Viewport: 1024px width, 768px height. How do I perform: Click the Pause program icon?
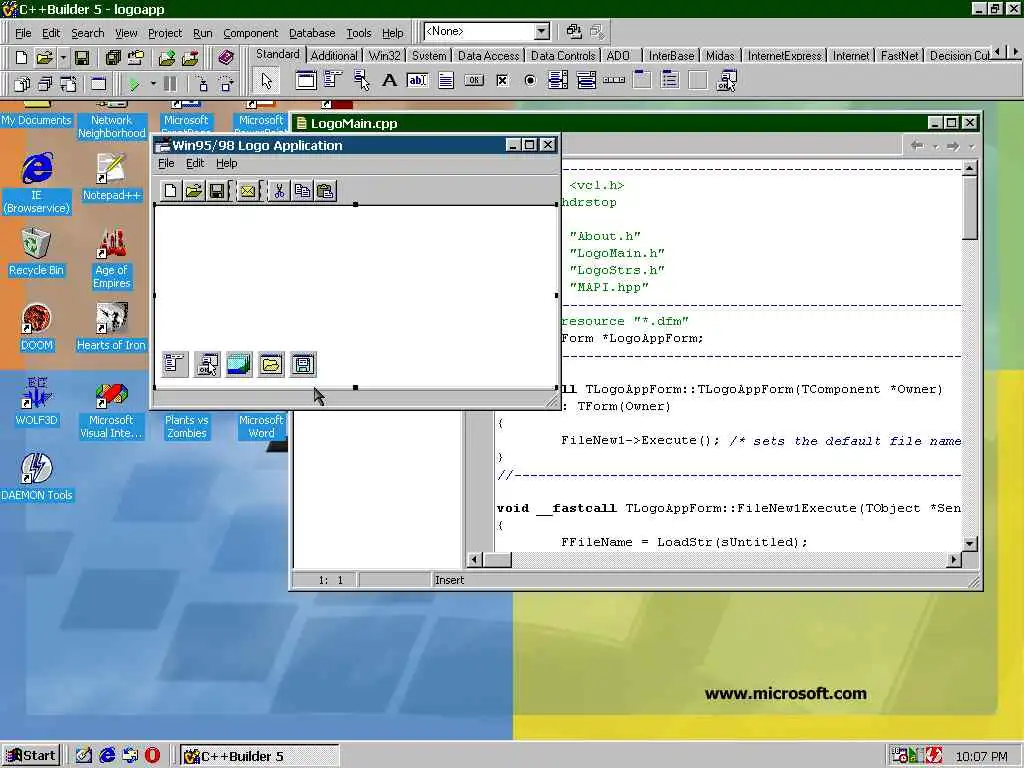pos(170,84)
